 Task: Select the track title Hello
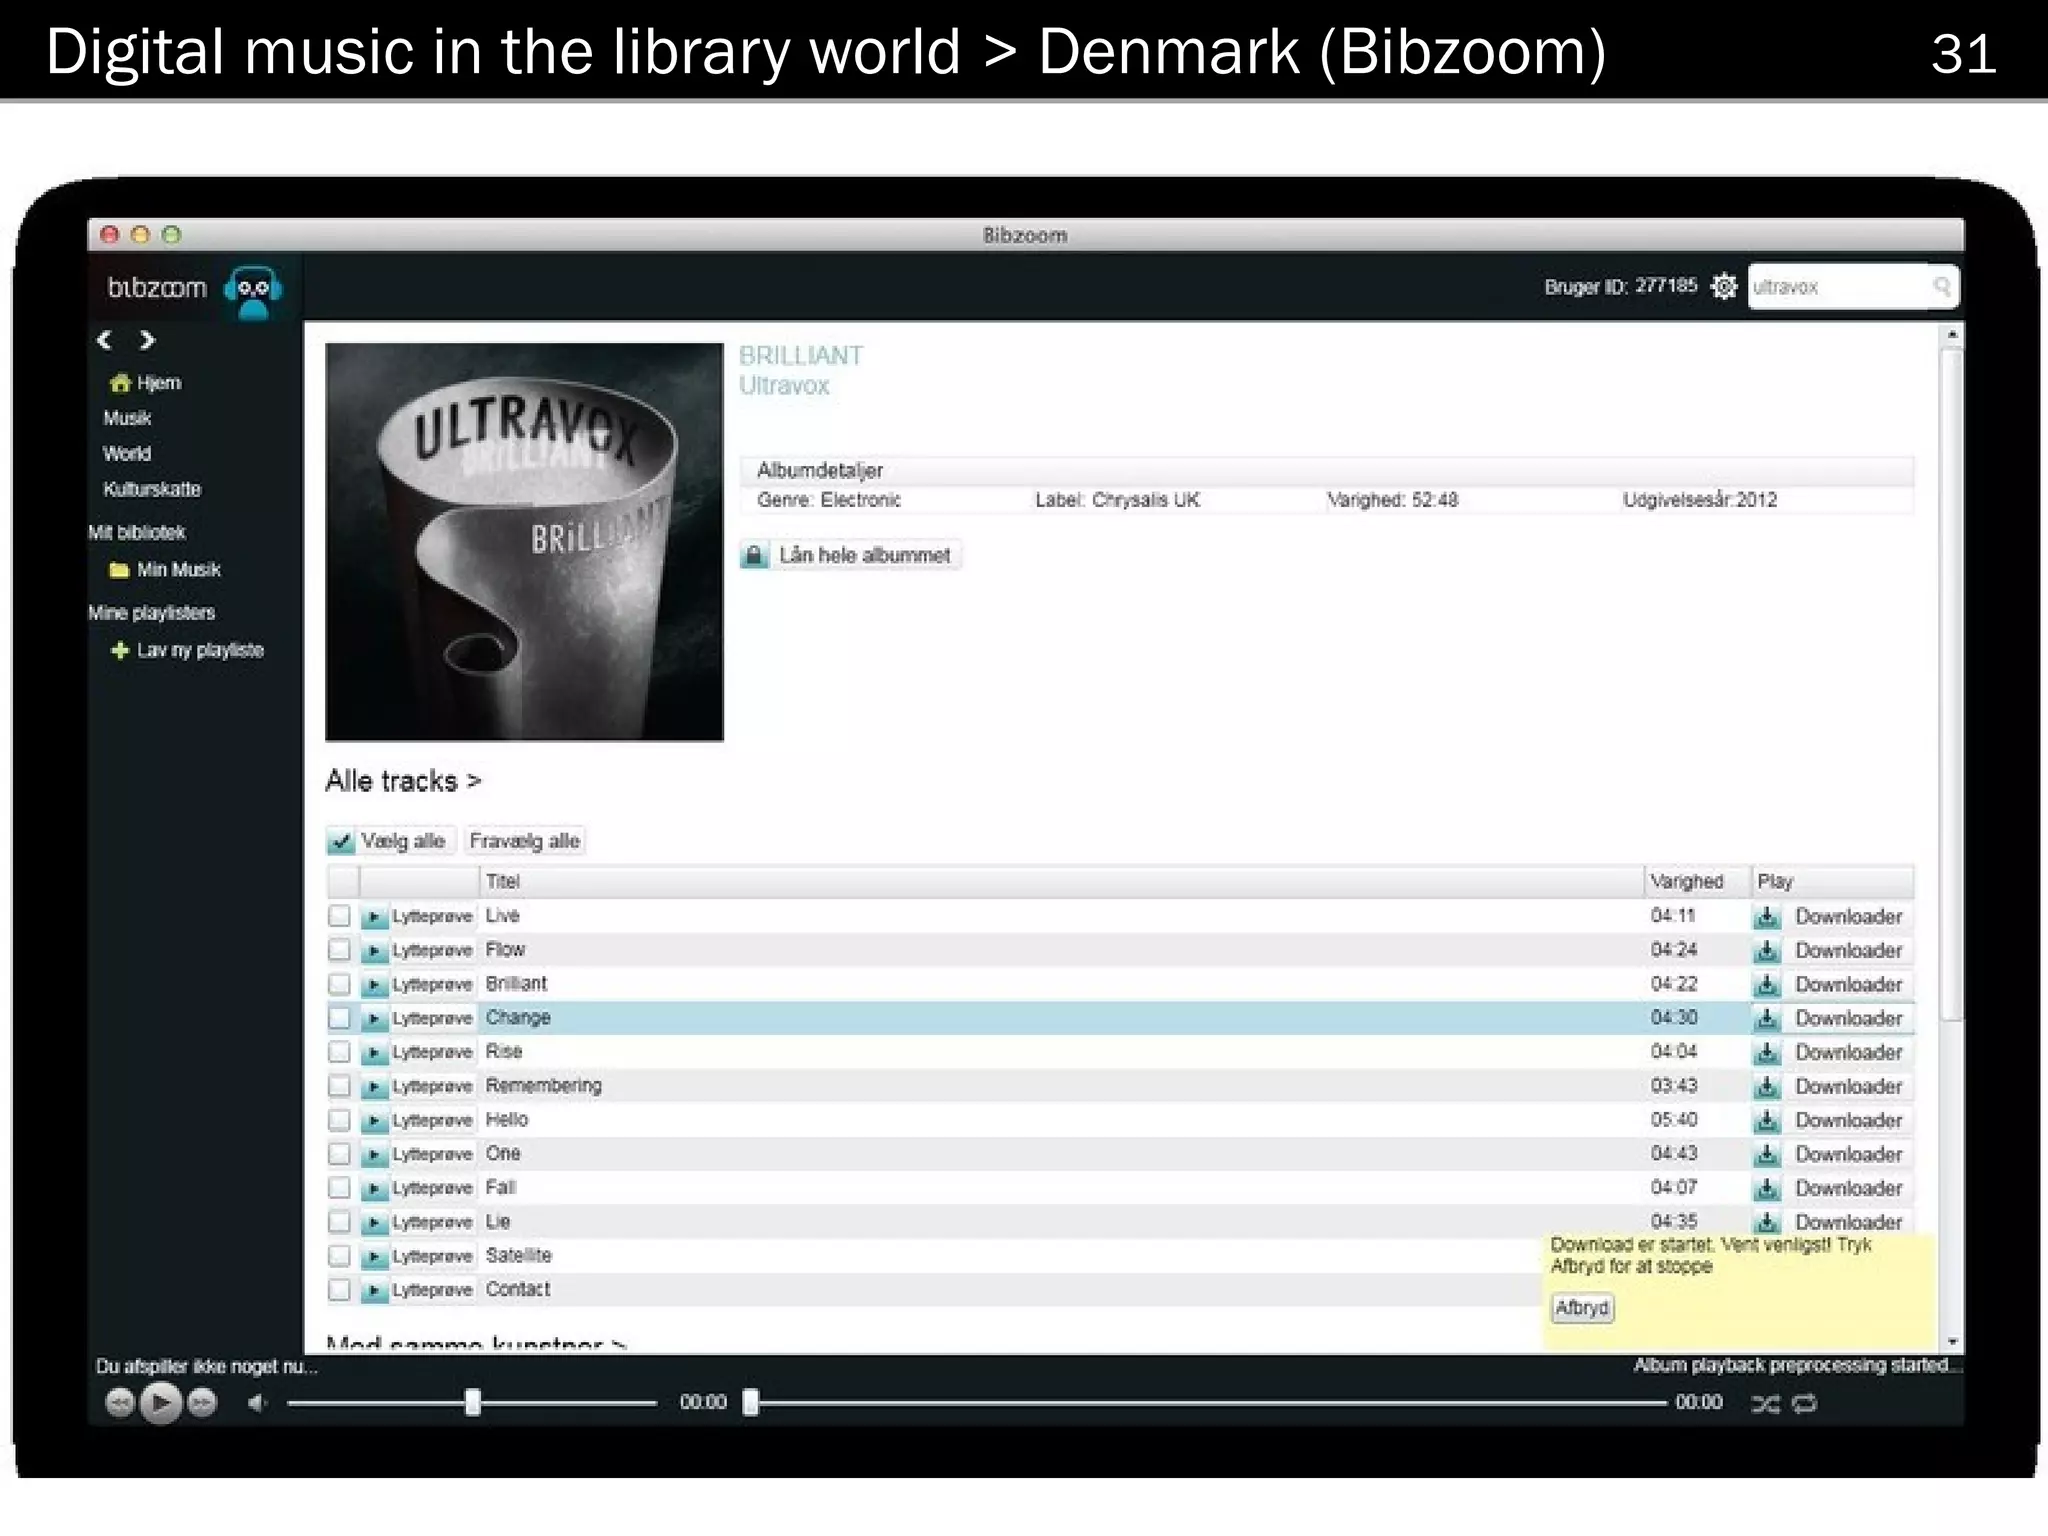point(507,1120)
